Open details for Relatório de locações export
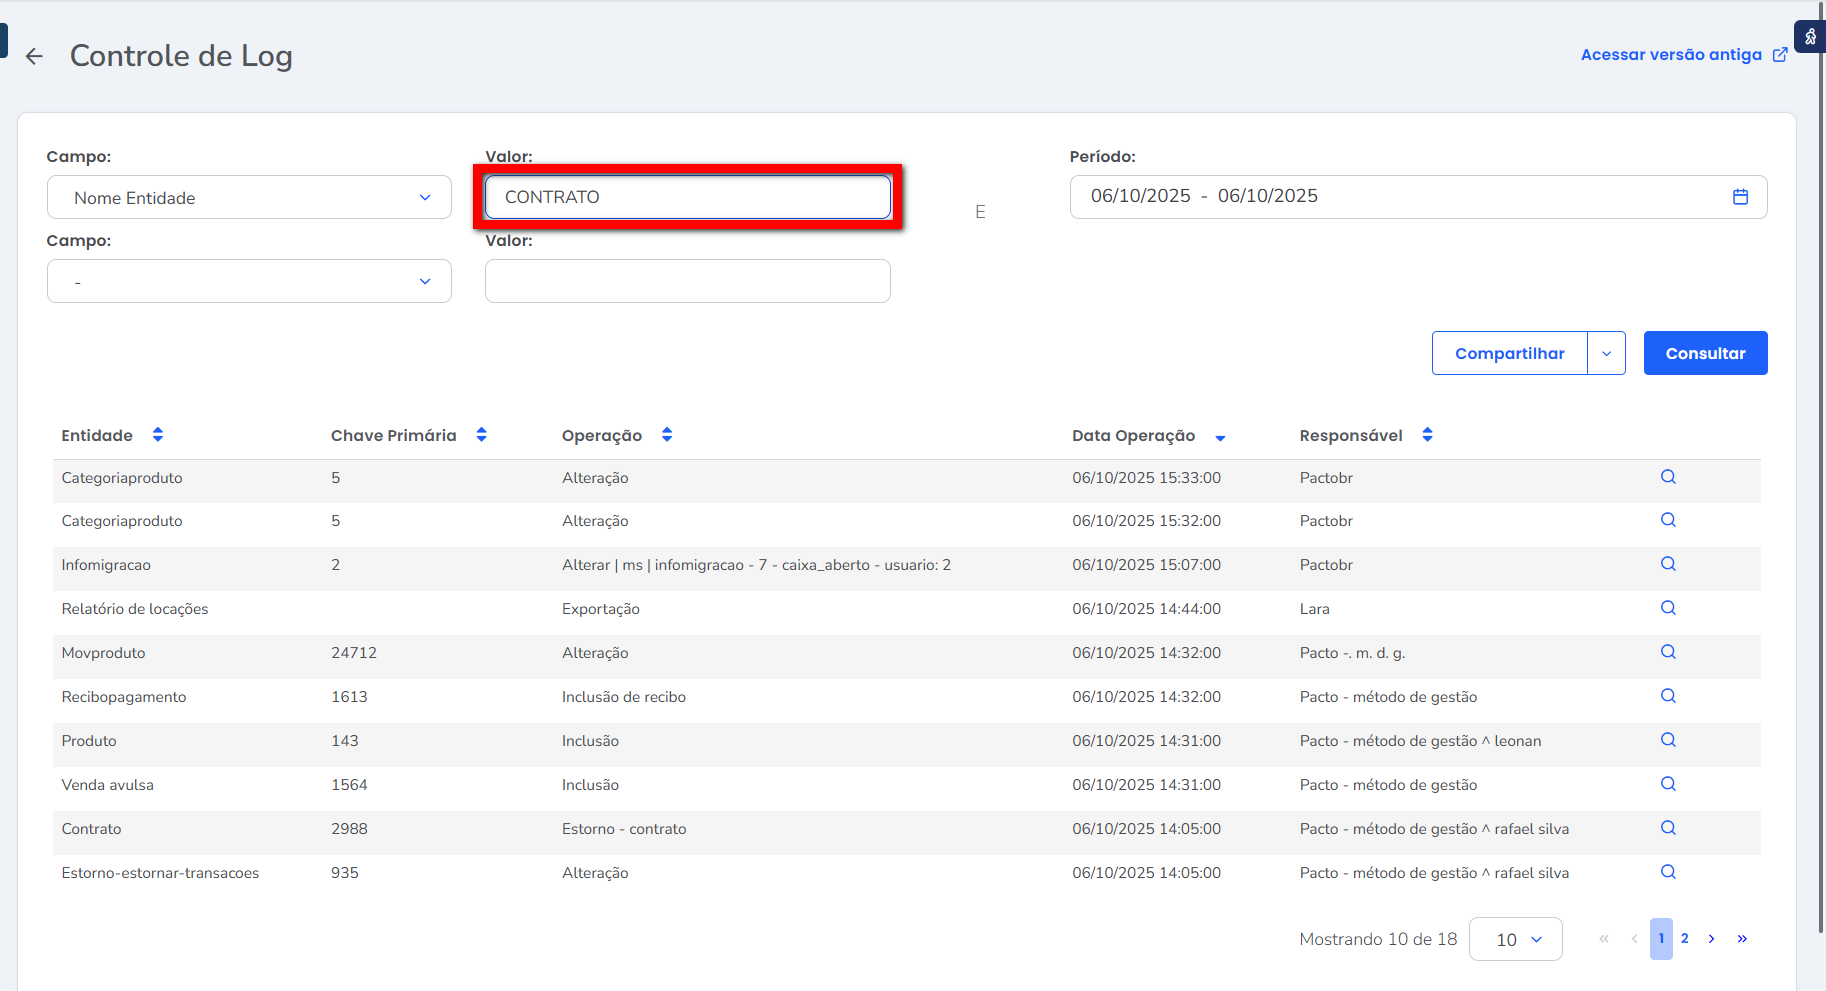Image resolution: width=1826 pixels, height=991 pixels. point(1668,608)
